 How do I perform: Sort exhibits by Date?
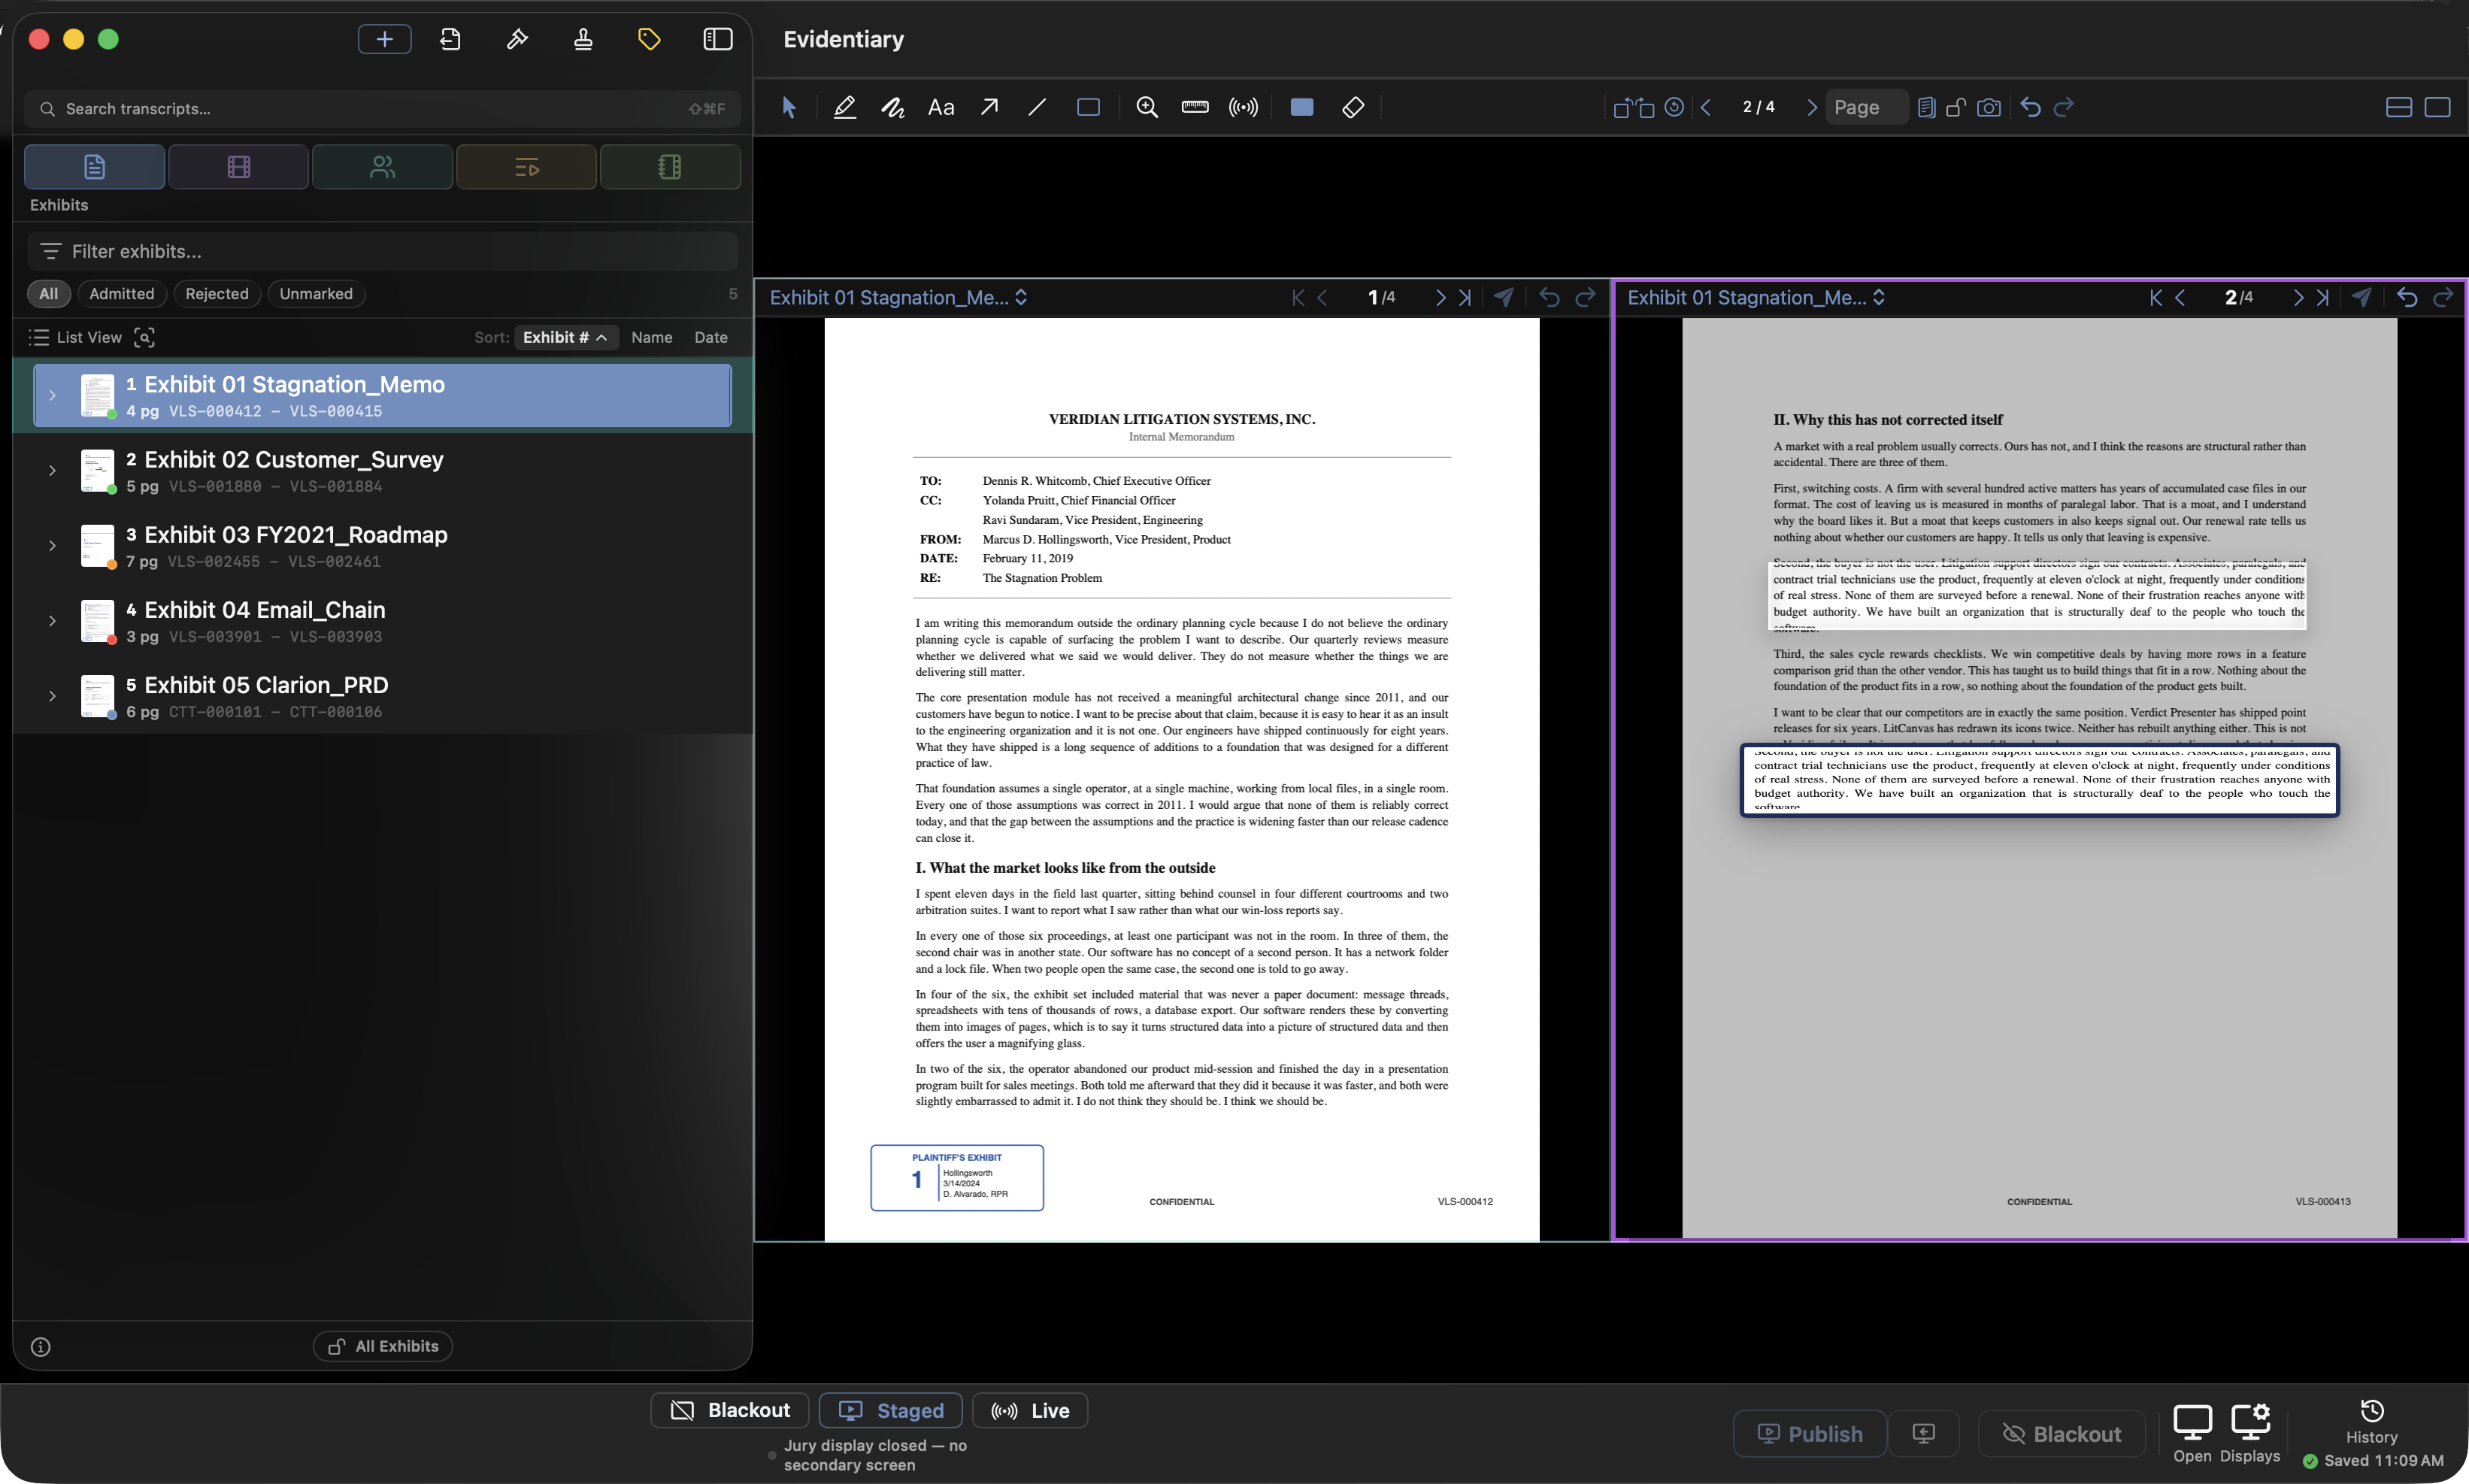(711, 338)
